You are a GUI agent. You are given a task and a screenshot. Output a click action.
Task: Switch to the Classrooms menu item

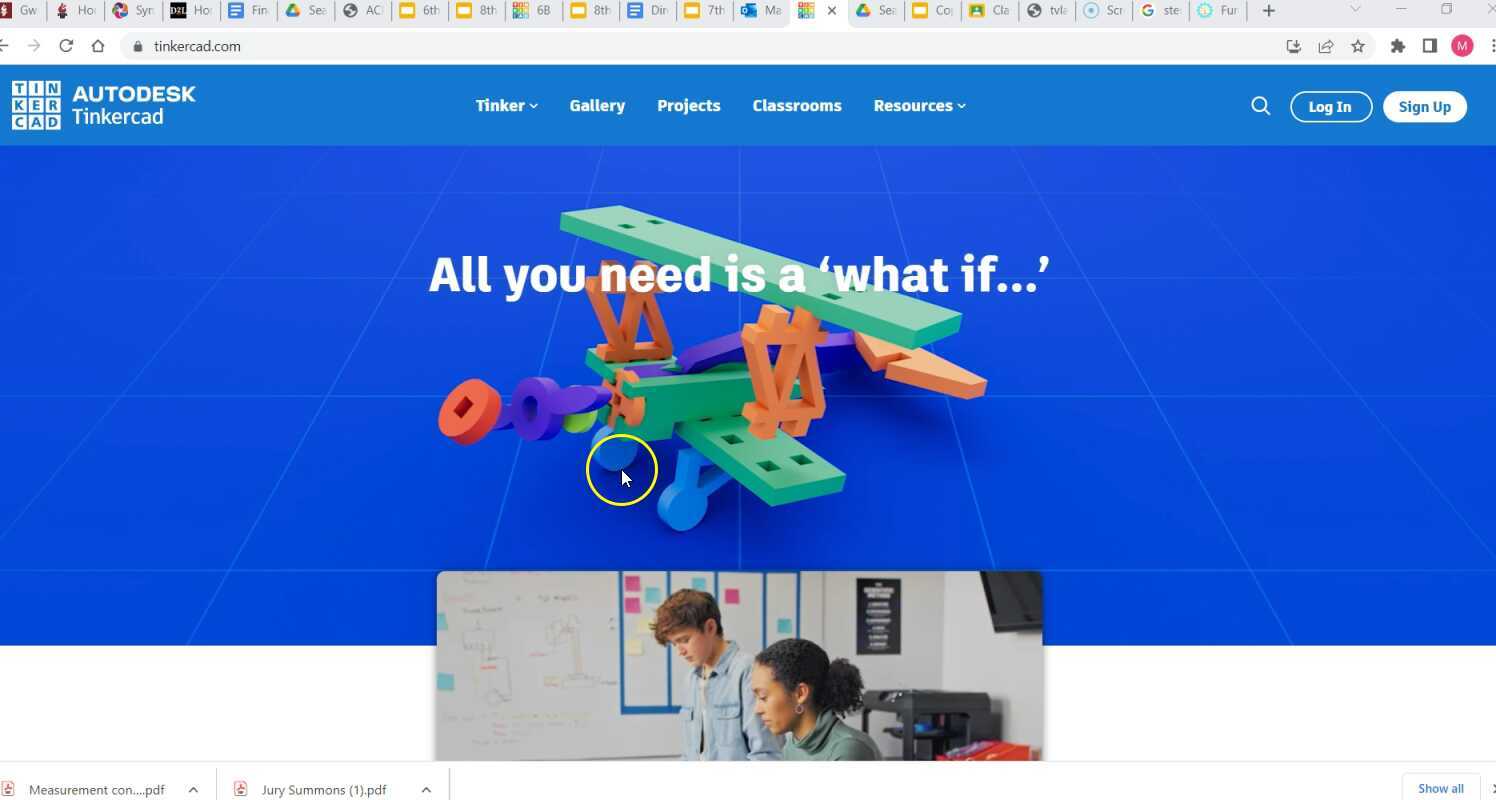[x=797, y=105]
